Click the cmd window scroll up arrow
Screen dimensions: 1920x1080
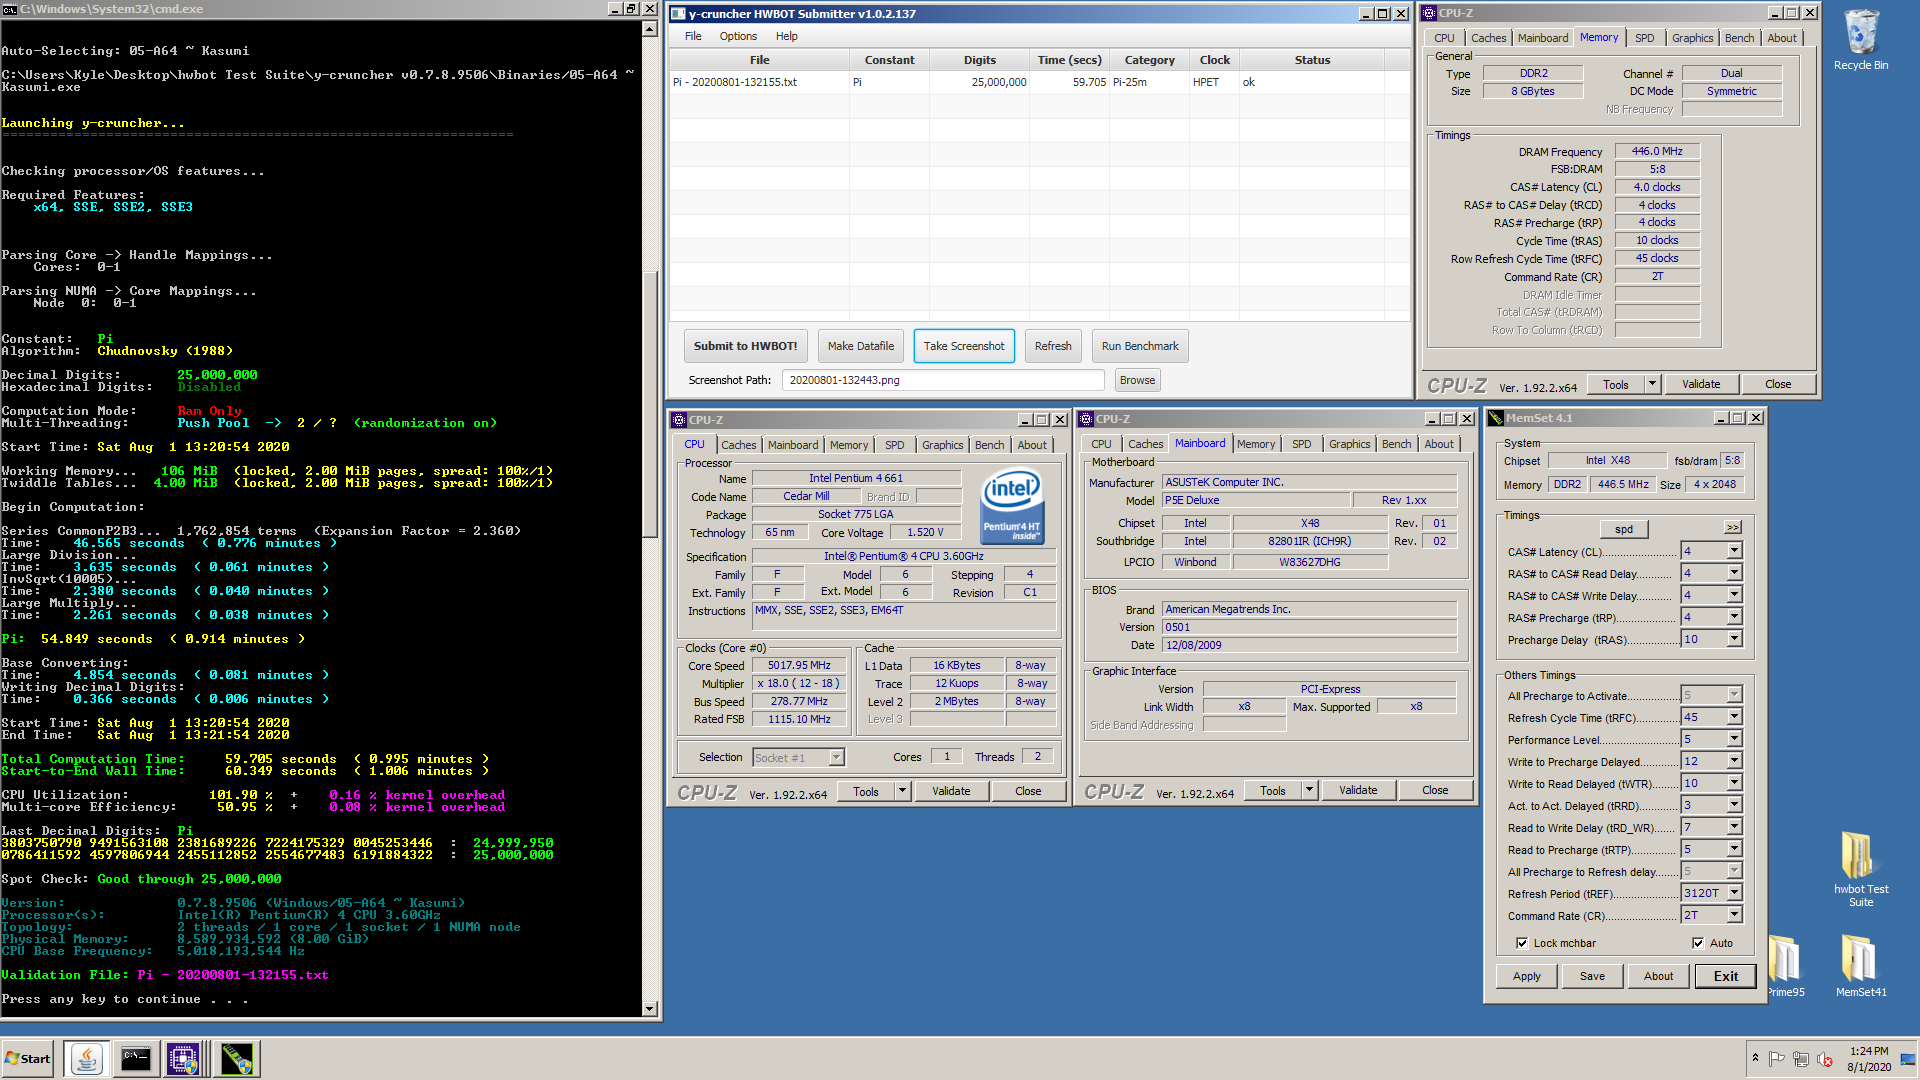[x=650, y=29]
